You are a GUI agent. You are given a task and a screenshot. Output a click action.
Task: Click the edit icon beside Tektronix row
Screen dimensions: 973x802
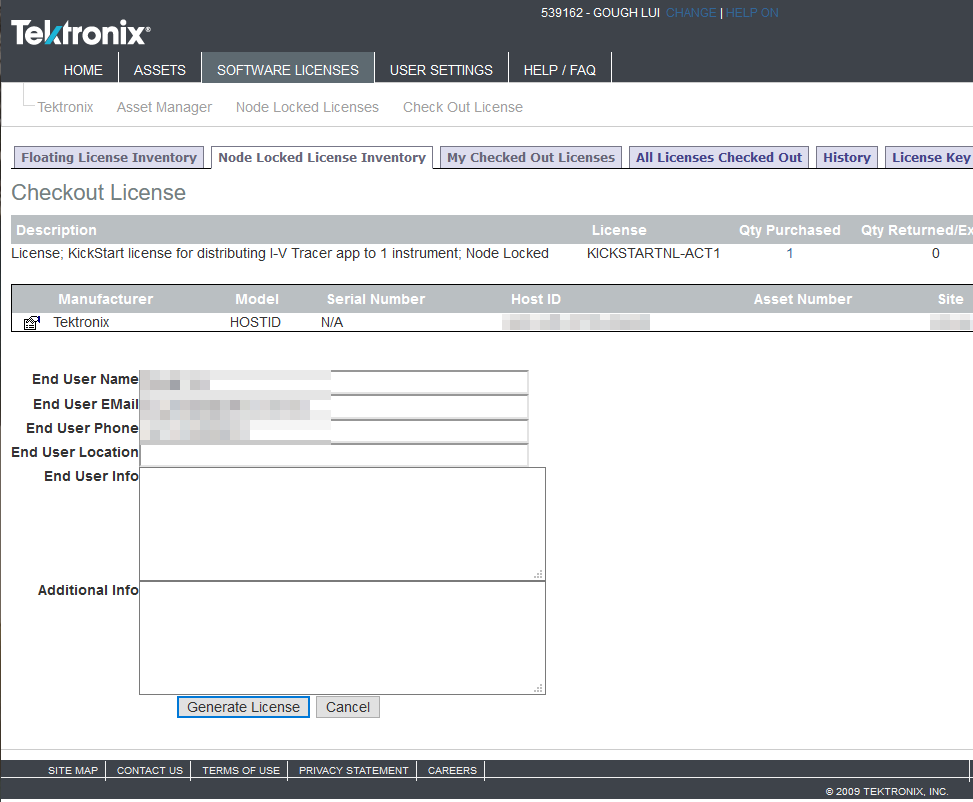tap(31, 323)
